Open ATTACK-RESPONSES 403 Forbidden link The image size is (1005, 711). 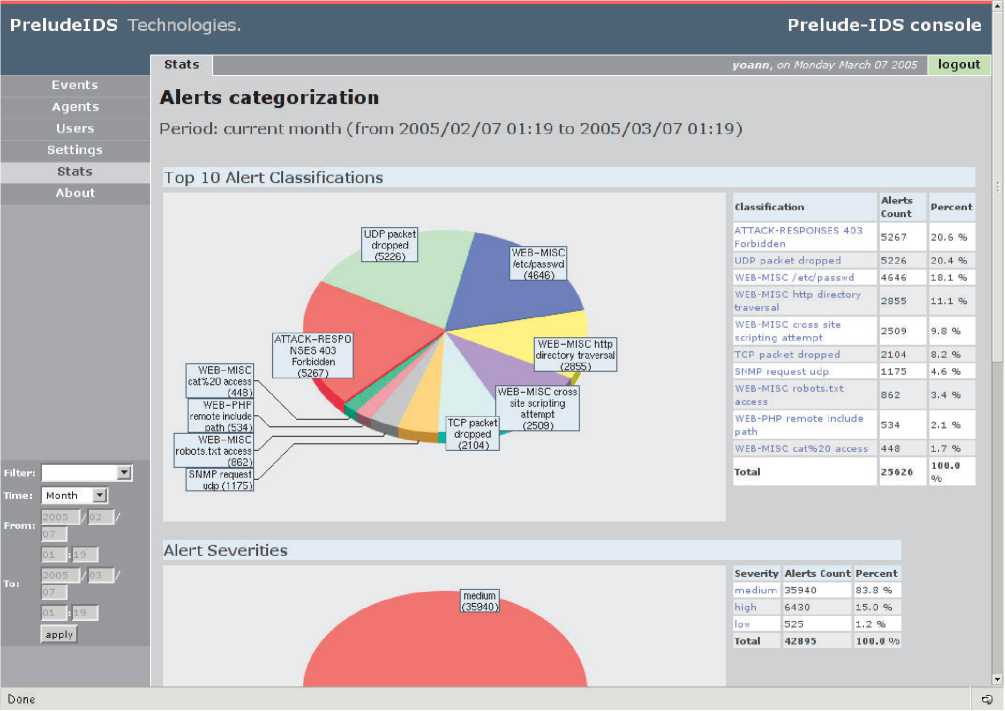[798, 237]
